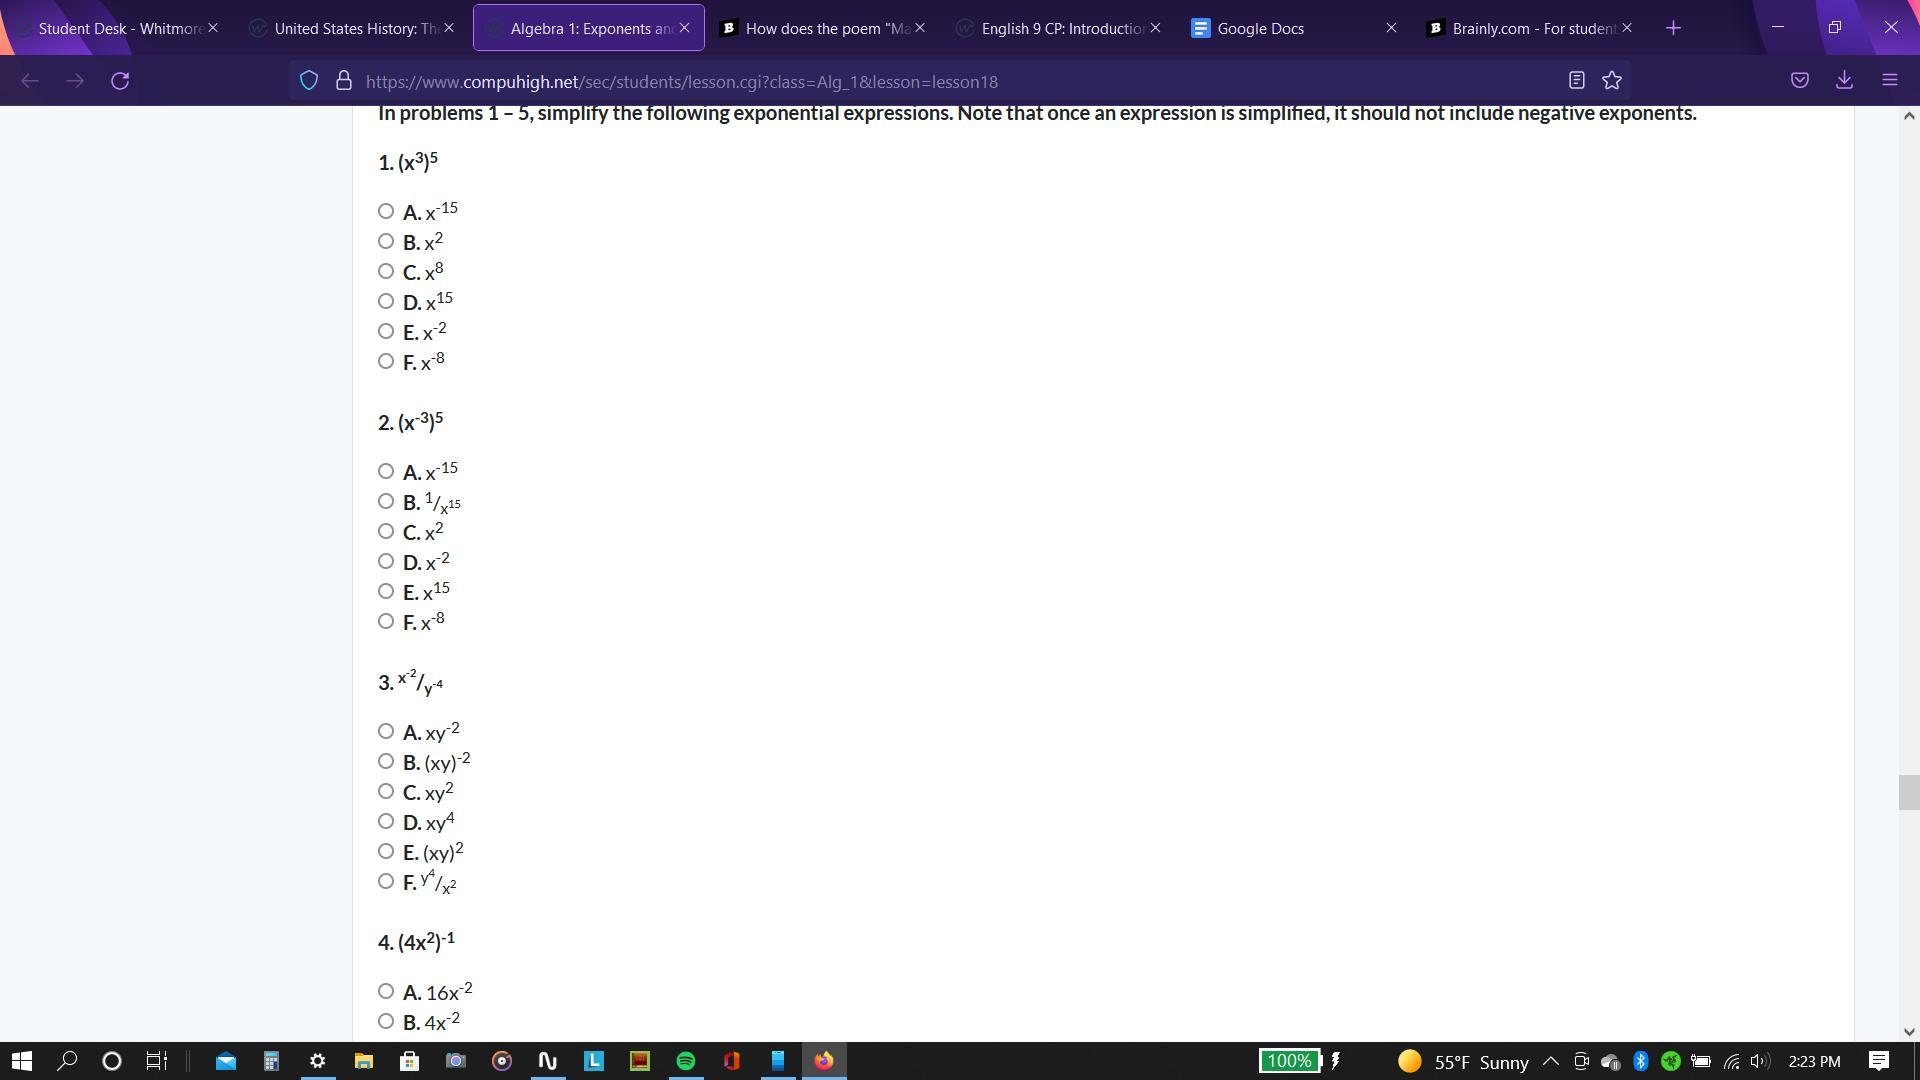Viewport: 1920px width, 1080px height.
Task: Open the Pocket save icon
Action: pos(1799,81)
